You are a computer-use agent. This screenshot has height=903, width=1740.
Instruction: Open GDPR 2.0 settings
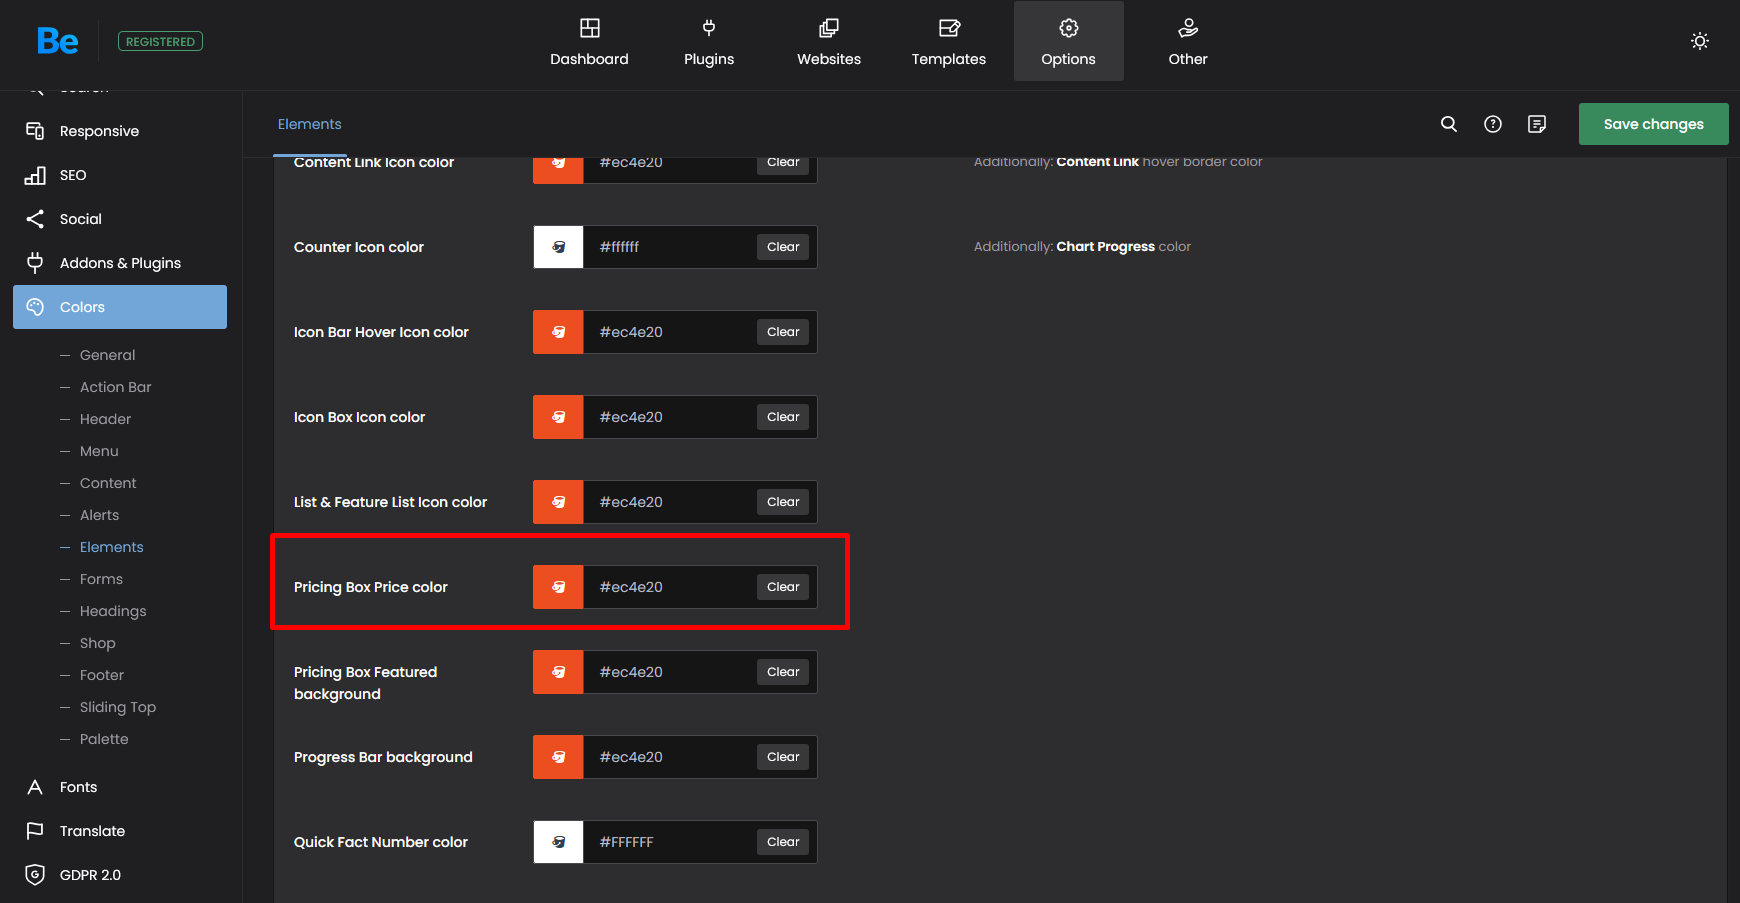[90, 875]
